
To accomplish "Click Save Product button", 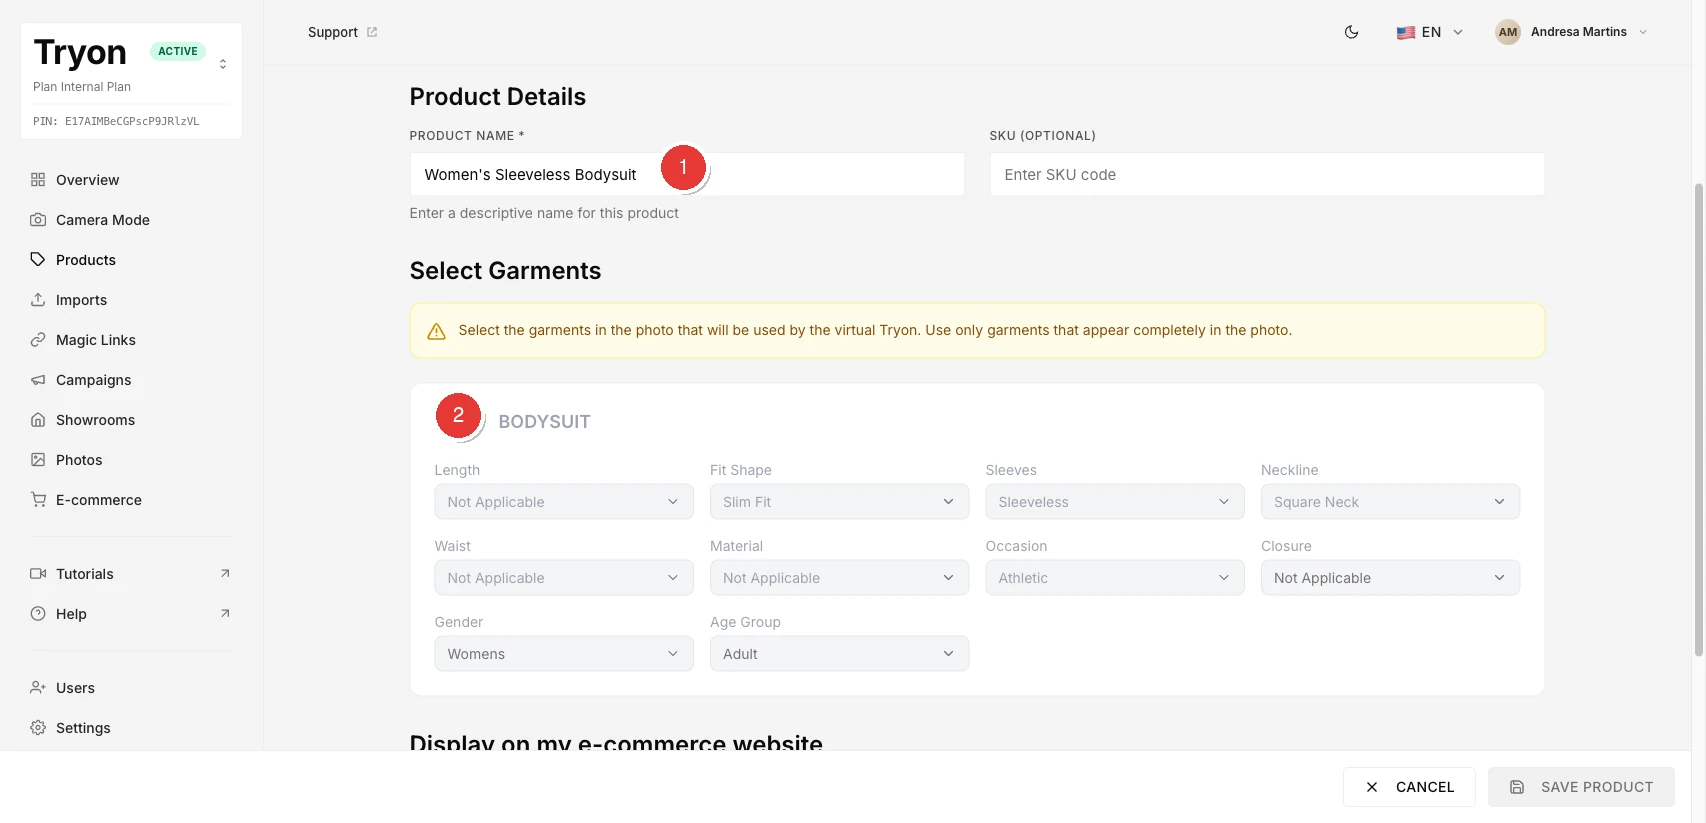I will pos(1581,787).
